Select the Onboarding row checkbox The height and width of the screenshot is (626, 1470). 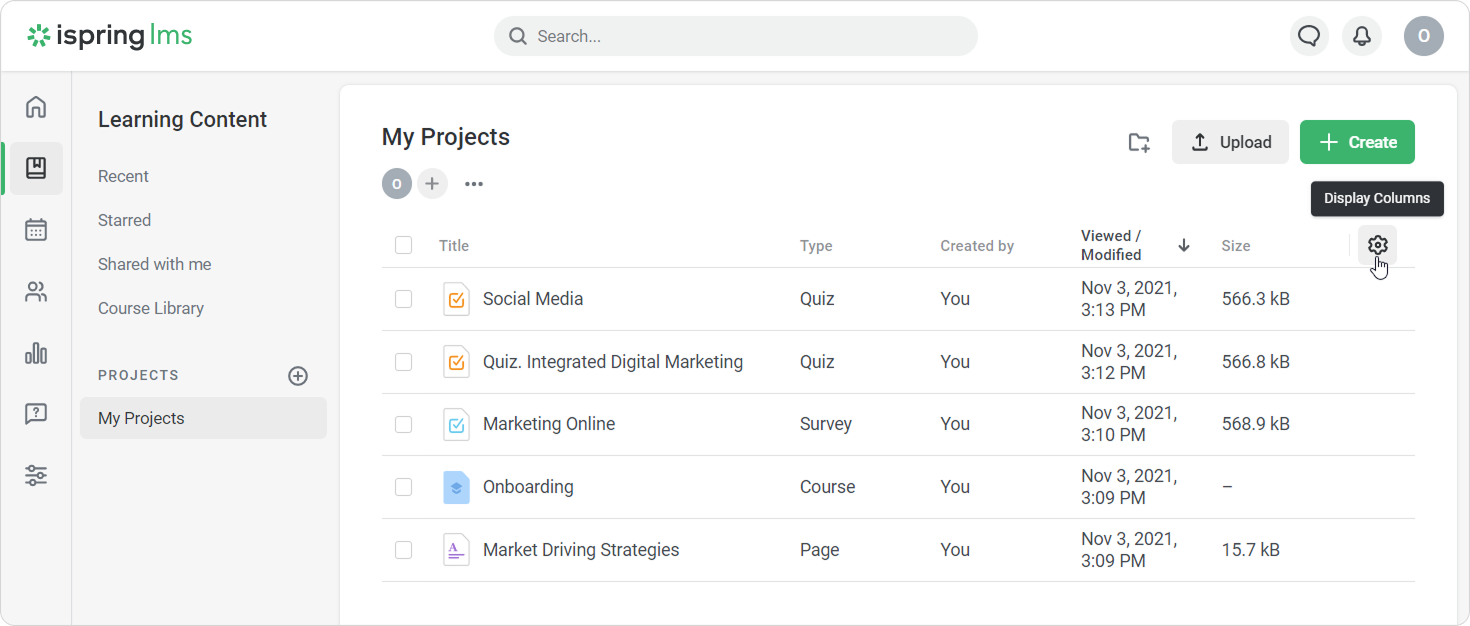pos(403,487)
